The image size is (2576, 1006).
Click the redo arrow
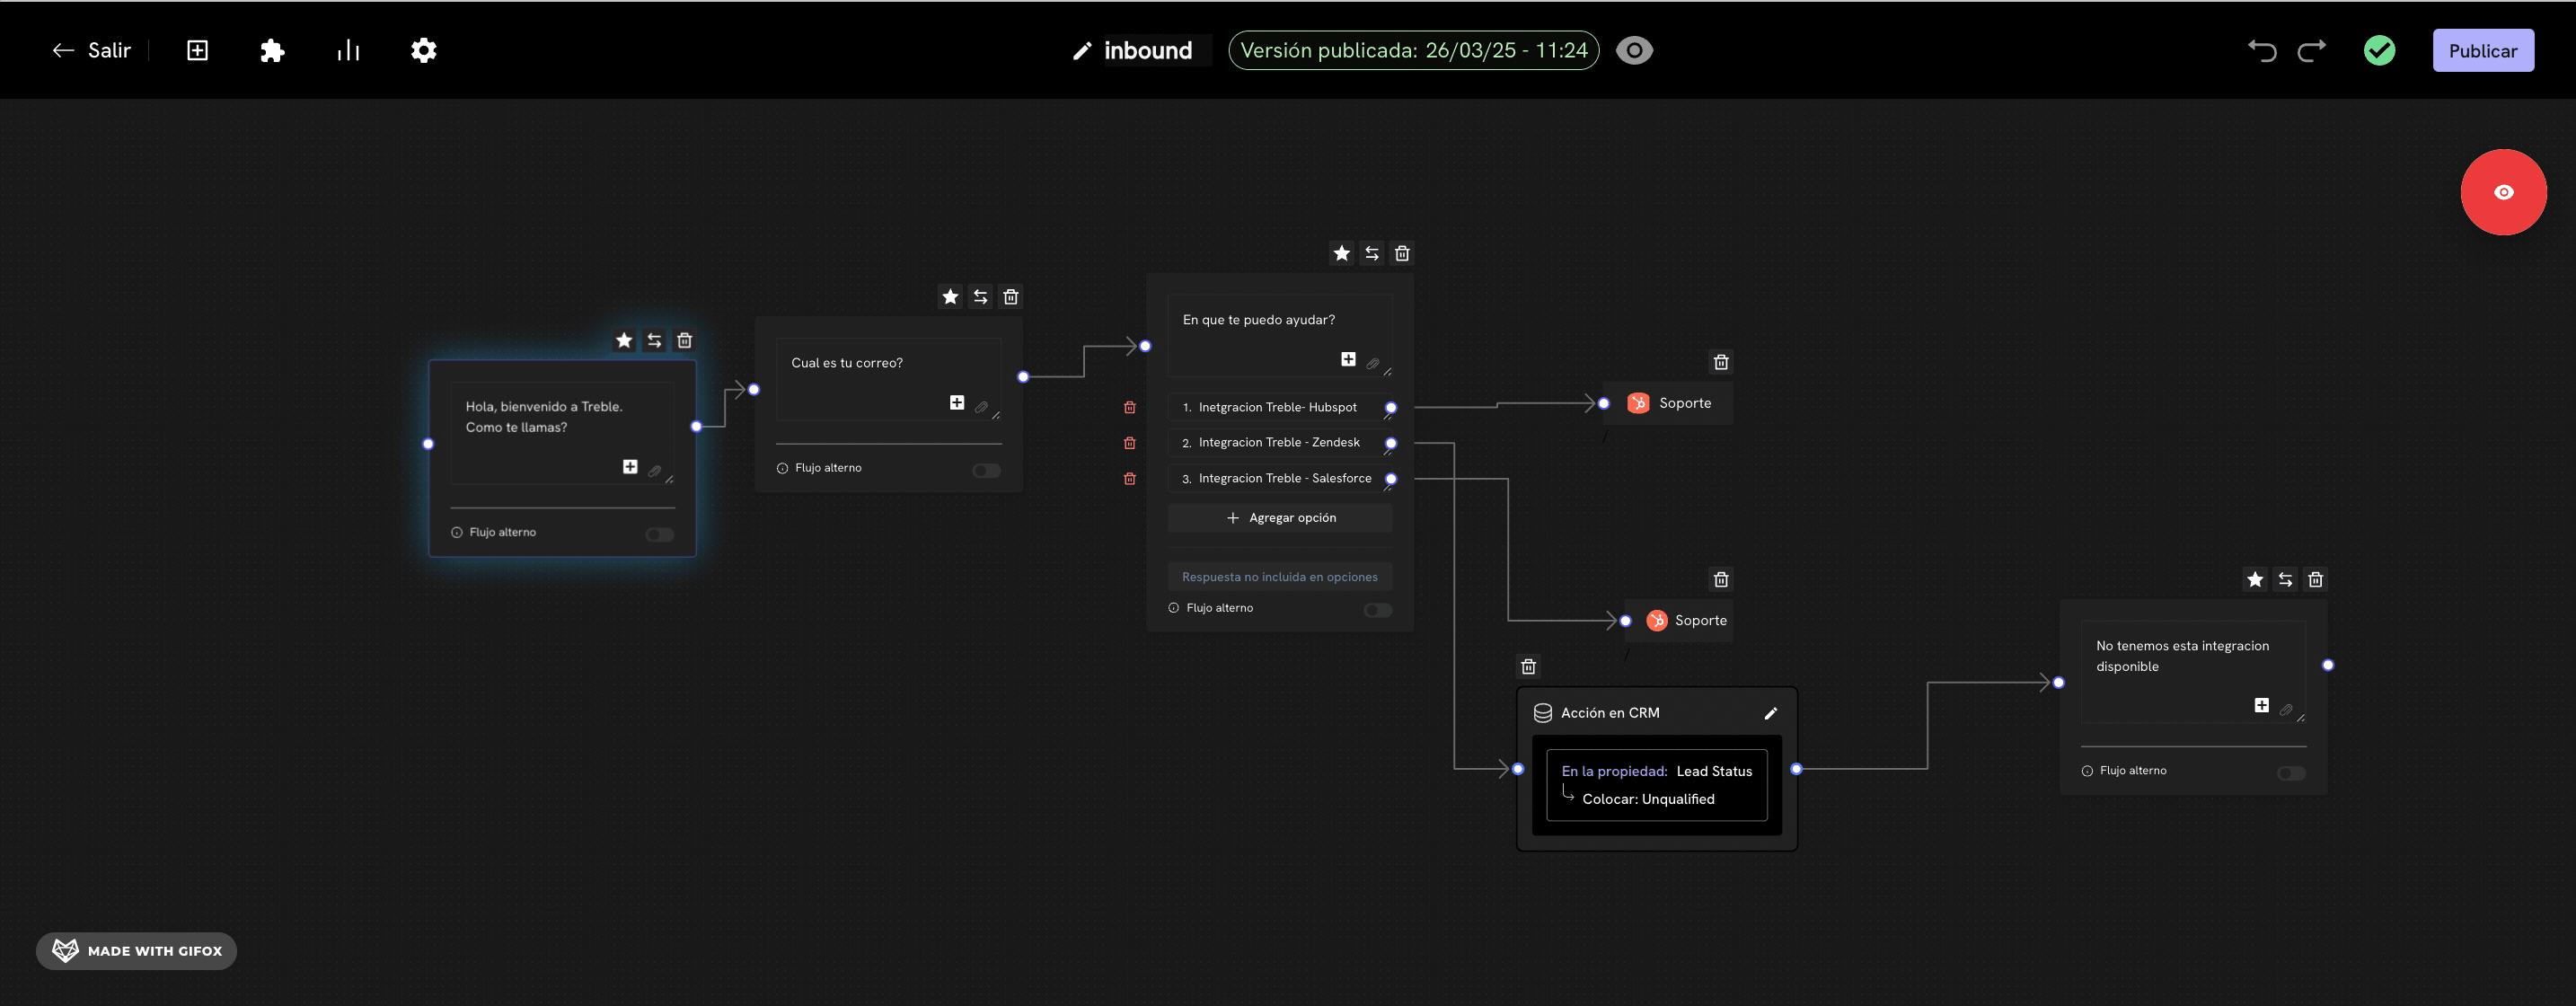pos(2312,51)
